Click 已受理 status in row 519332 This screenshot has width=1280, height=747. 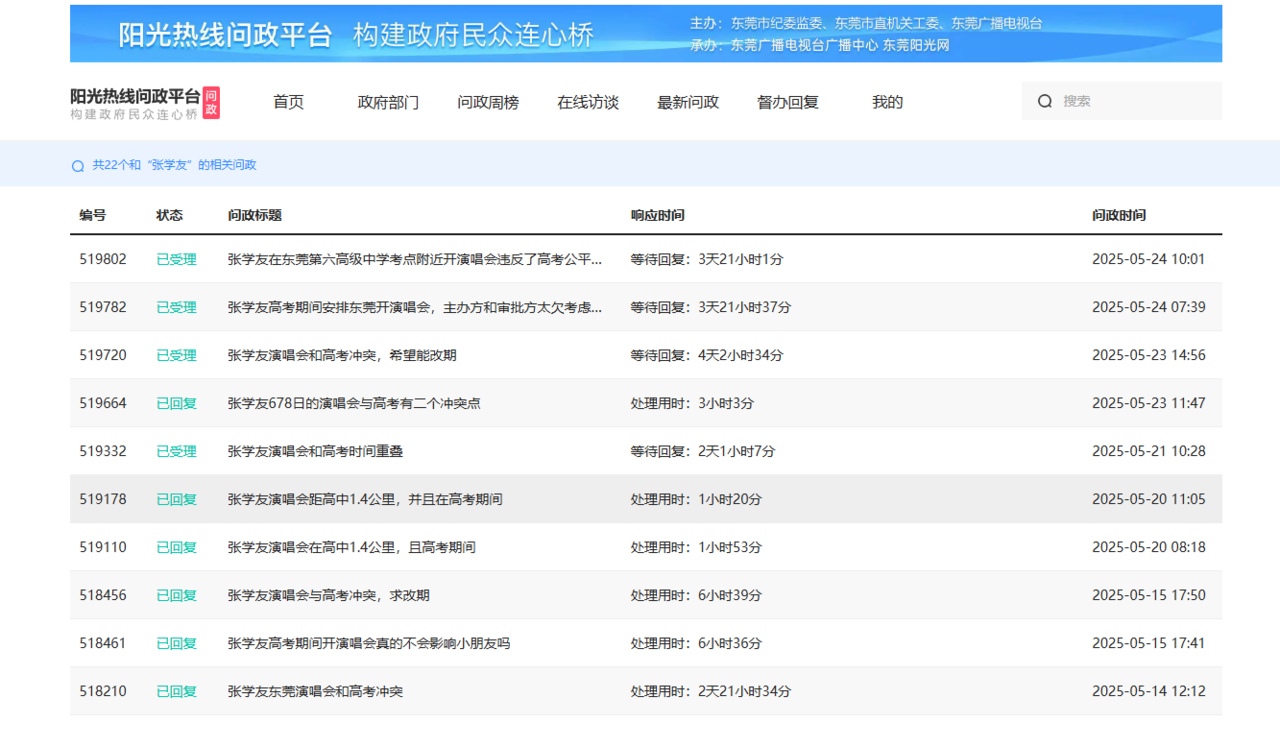pyautogui.click(x=176, y=451)
